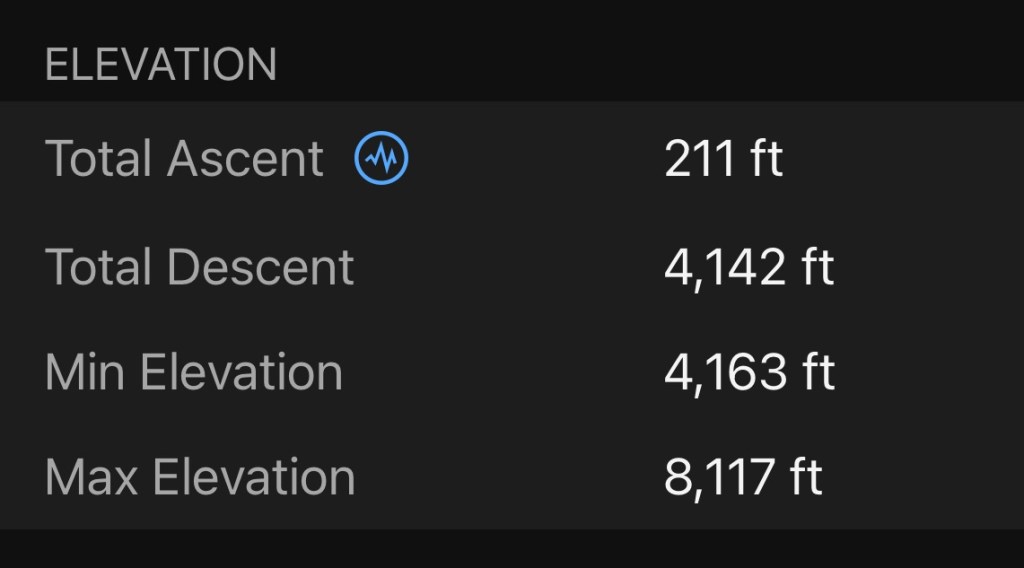Image resolution: width=1024 pixels, height=568 pixels.
Task: Tap the word "Elevation" in Min Elevation label
Action: pyautogui.click(x=241, y=372)
